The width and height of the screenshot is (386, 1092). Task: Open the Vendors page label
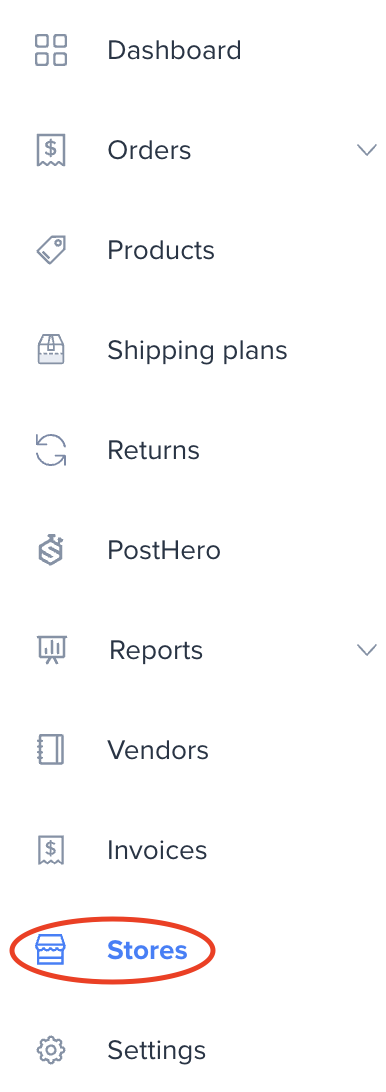point(158,750)
